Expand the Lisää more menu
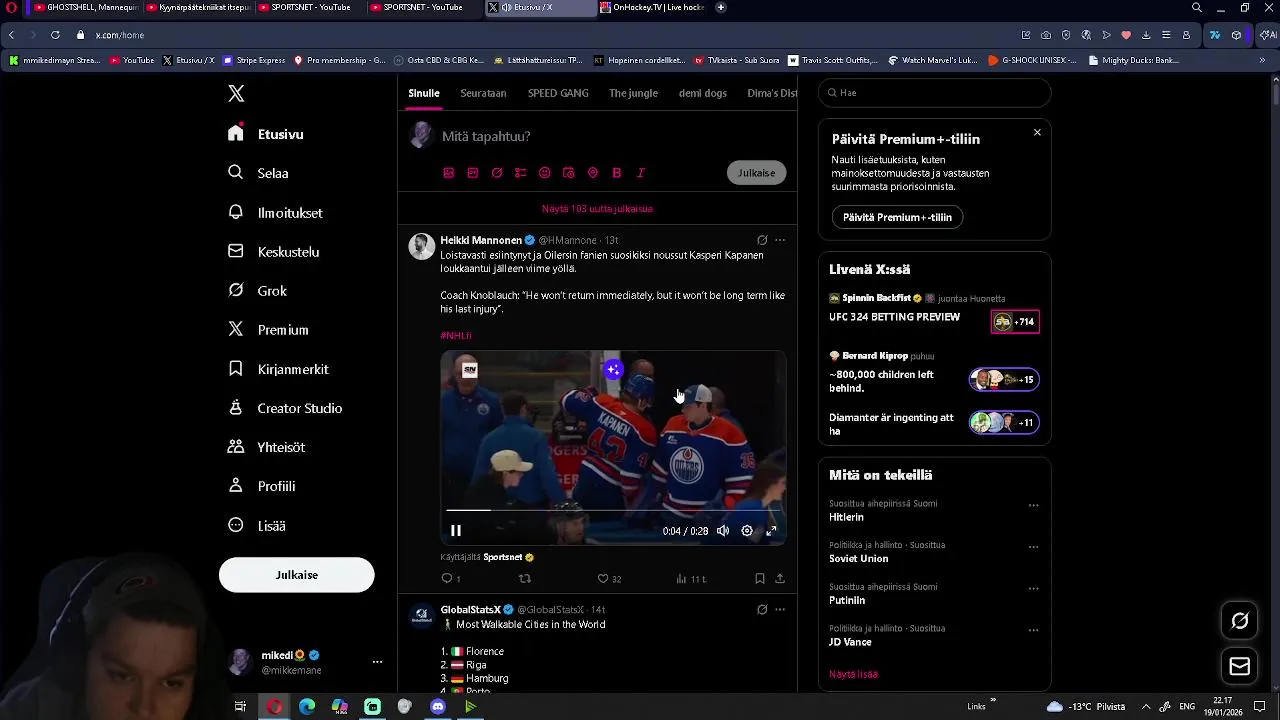The width and height of the screenshot is (1280, 720). 257,525
